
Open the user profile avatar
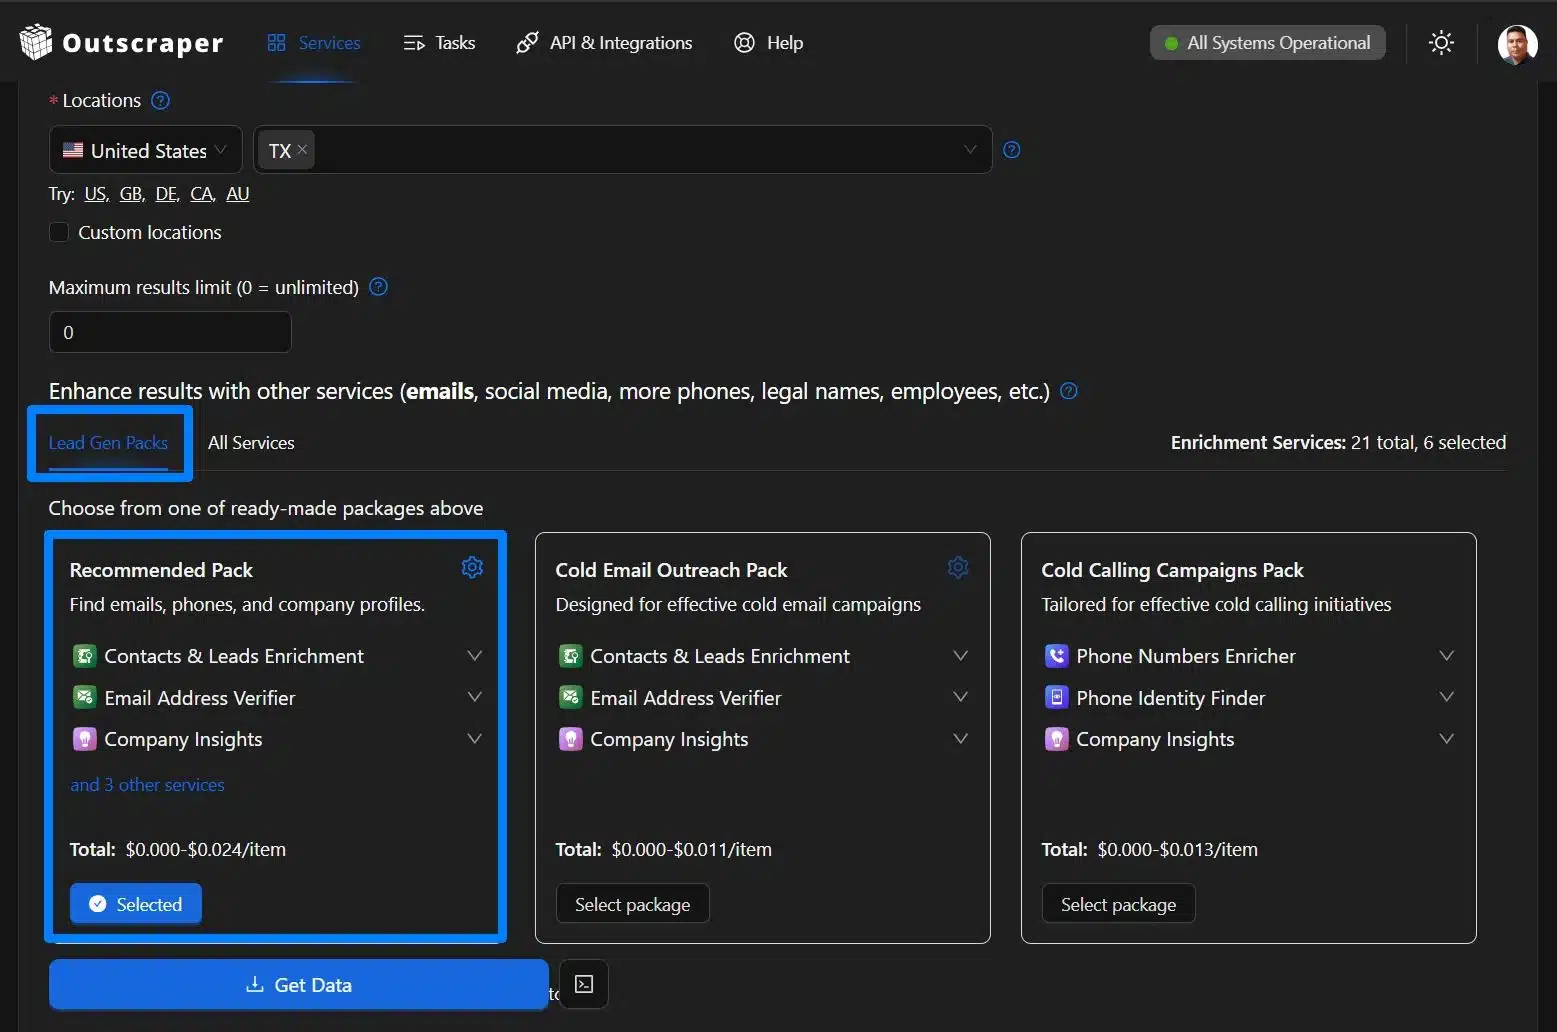(x=1516, y=44)
